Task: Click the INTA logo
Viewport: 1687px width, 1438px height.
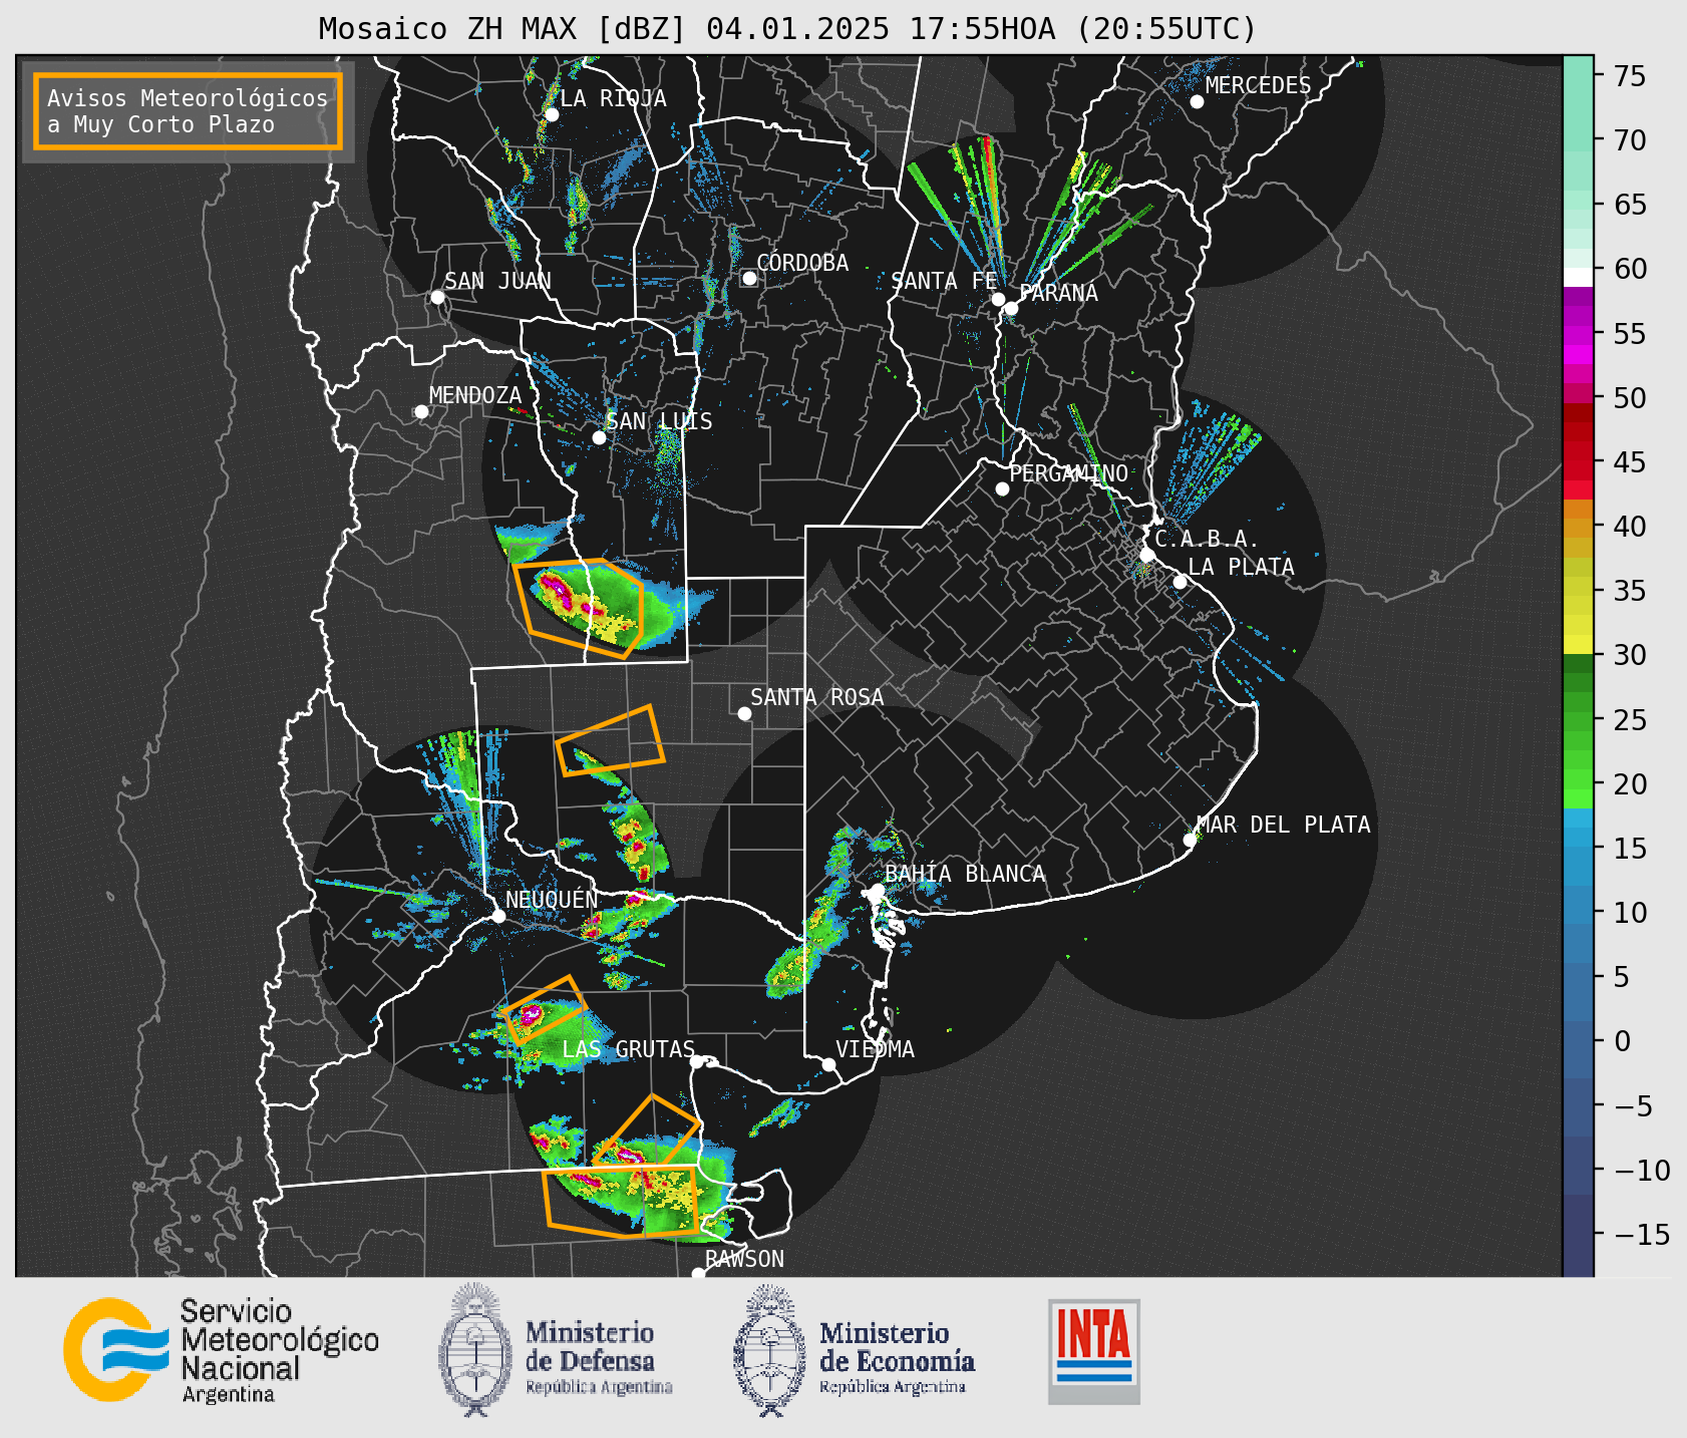Action: click(1094, 1351)
